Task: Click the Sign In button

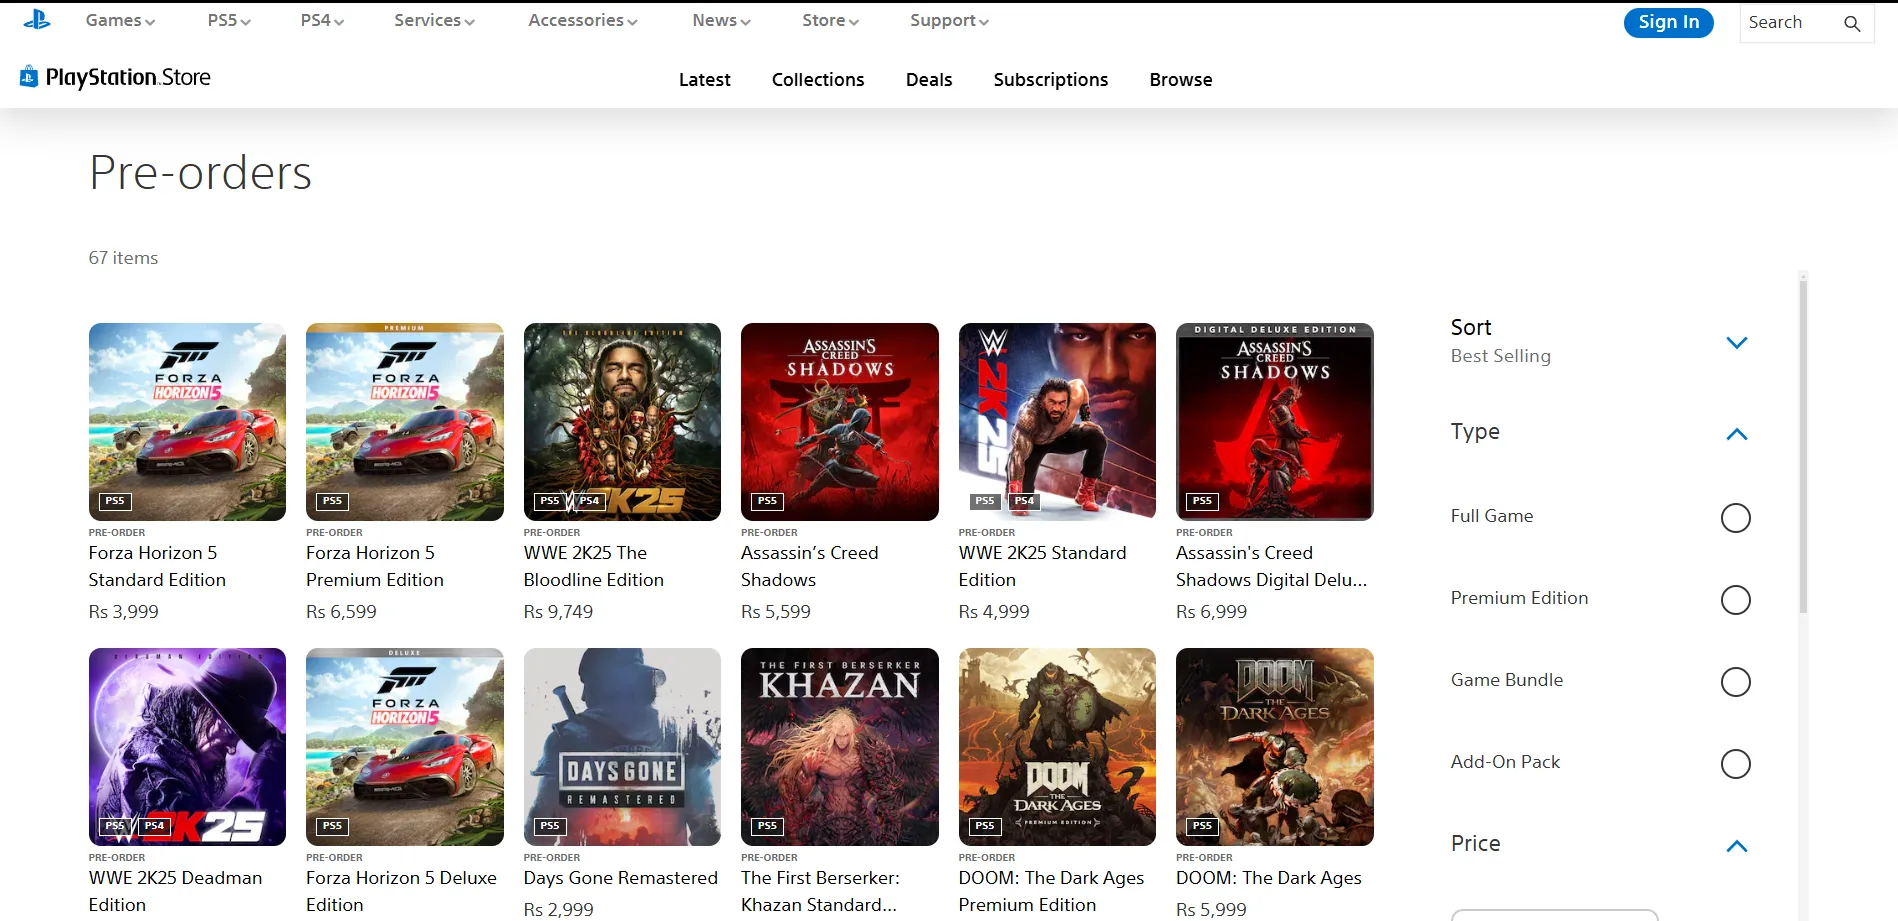Action: click(x=1668, y=22)
